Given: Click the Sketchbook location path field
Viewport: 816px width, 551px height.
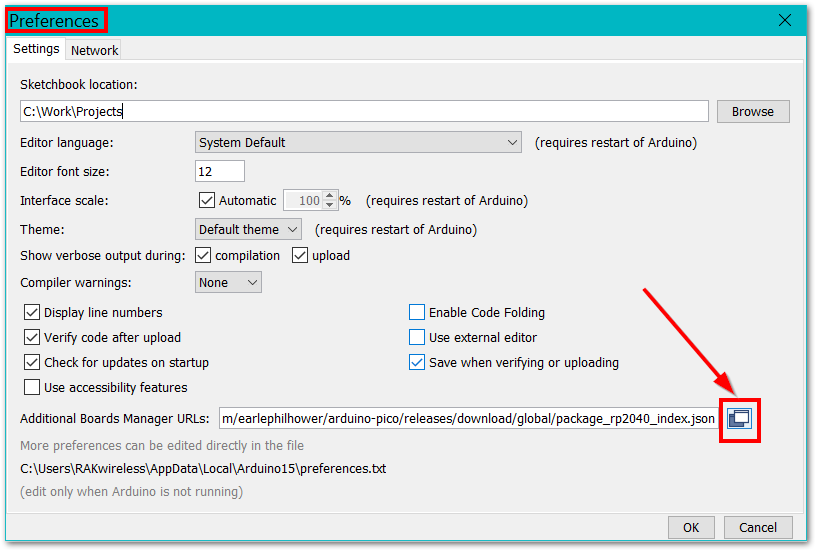Looking at the screenshot, I should coord(364,111).
